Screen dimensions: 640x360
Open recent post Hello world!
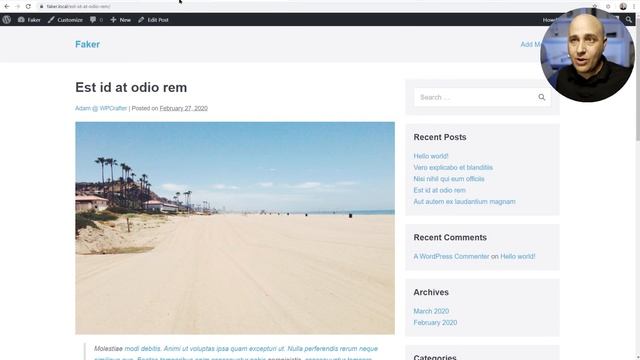click(x=431, y=156)
